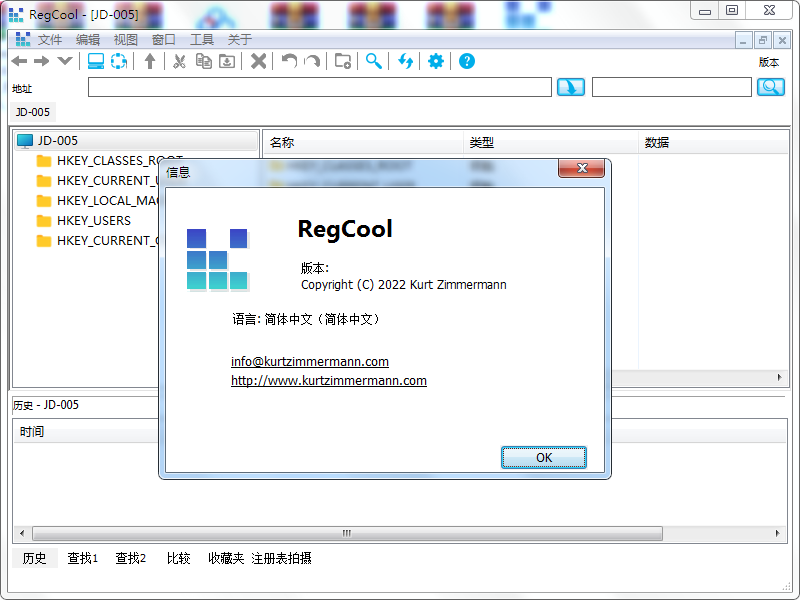Click the 版本 label at toolbar right
Screen dimensions: 800x600
click(x=768, y=62)
